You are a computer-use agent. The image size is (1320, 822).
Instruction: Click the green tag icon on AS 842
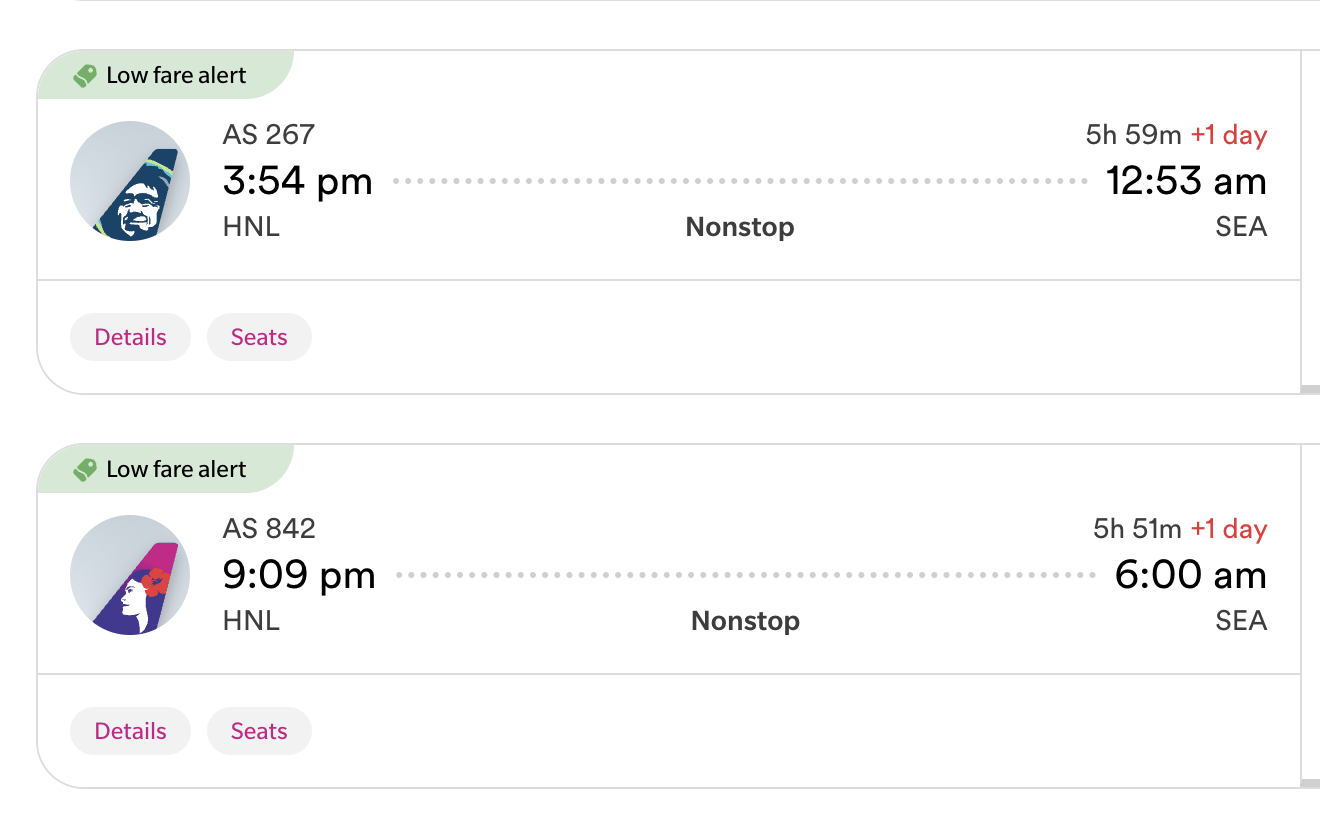click(x=85, y=470)
